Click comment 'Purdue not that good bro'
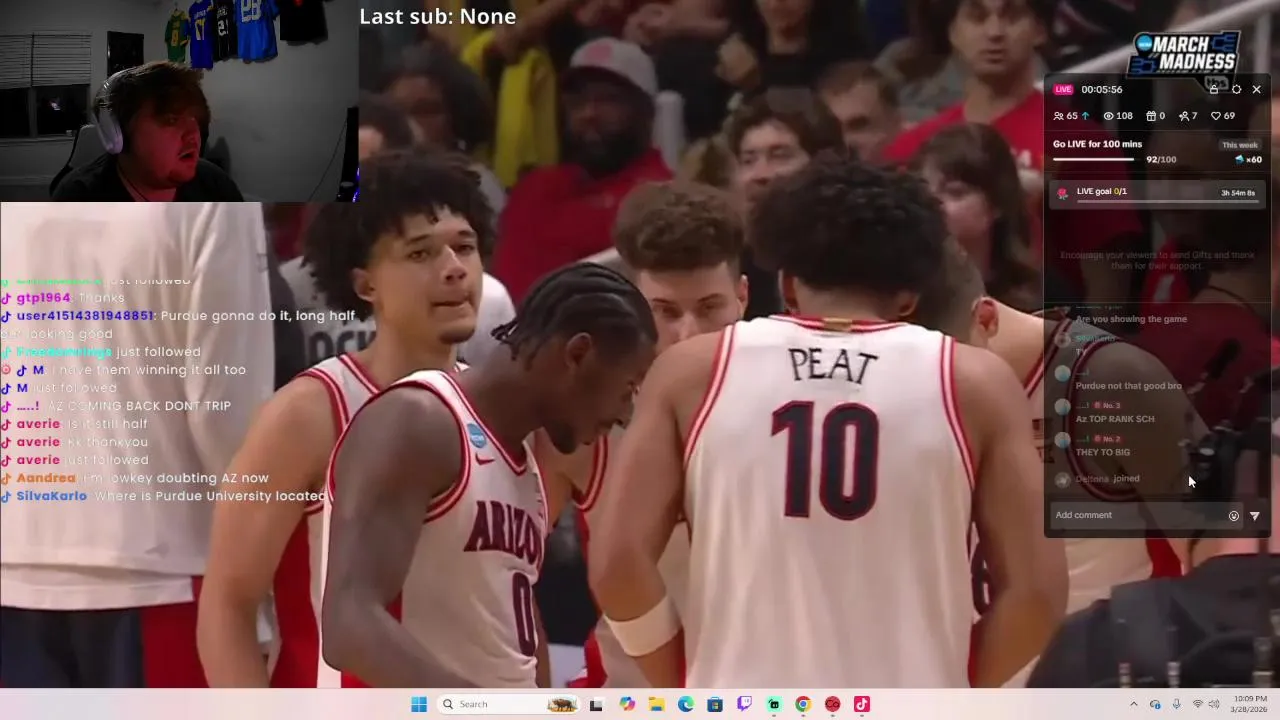The height and width of the screenshot is (720, 1280). 1128,386
